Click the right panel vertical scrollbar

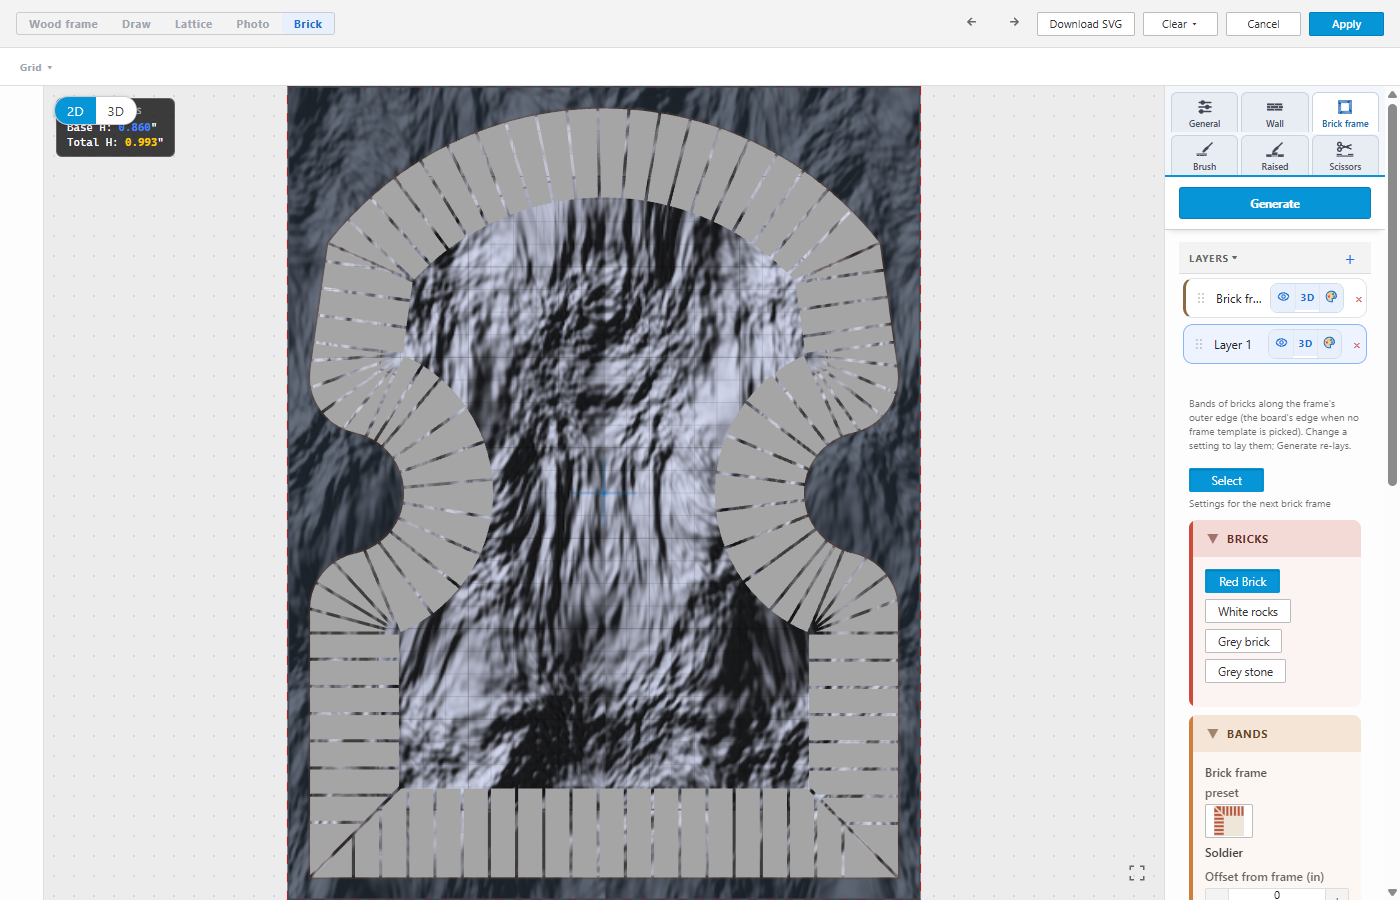(x=1392, y=294)
